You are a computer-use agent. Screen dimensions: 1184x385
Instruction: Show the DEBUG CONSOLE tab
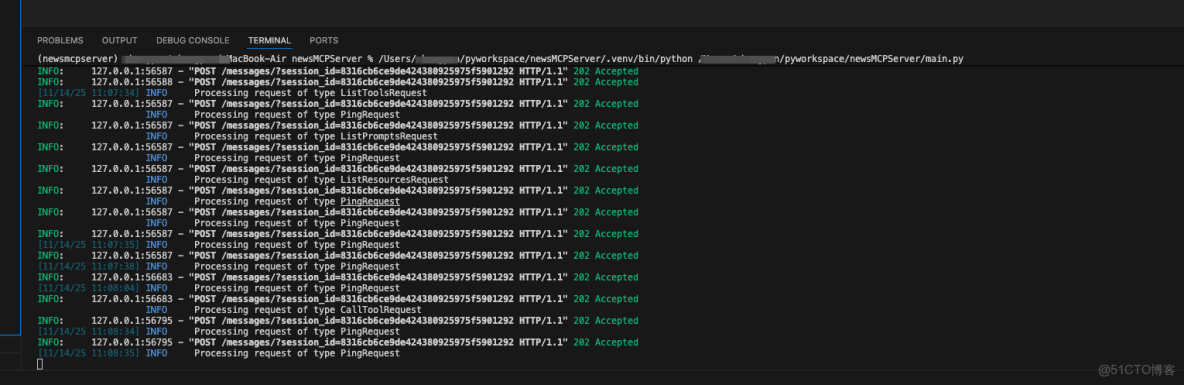193,41
